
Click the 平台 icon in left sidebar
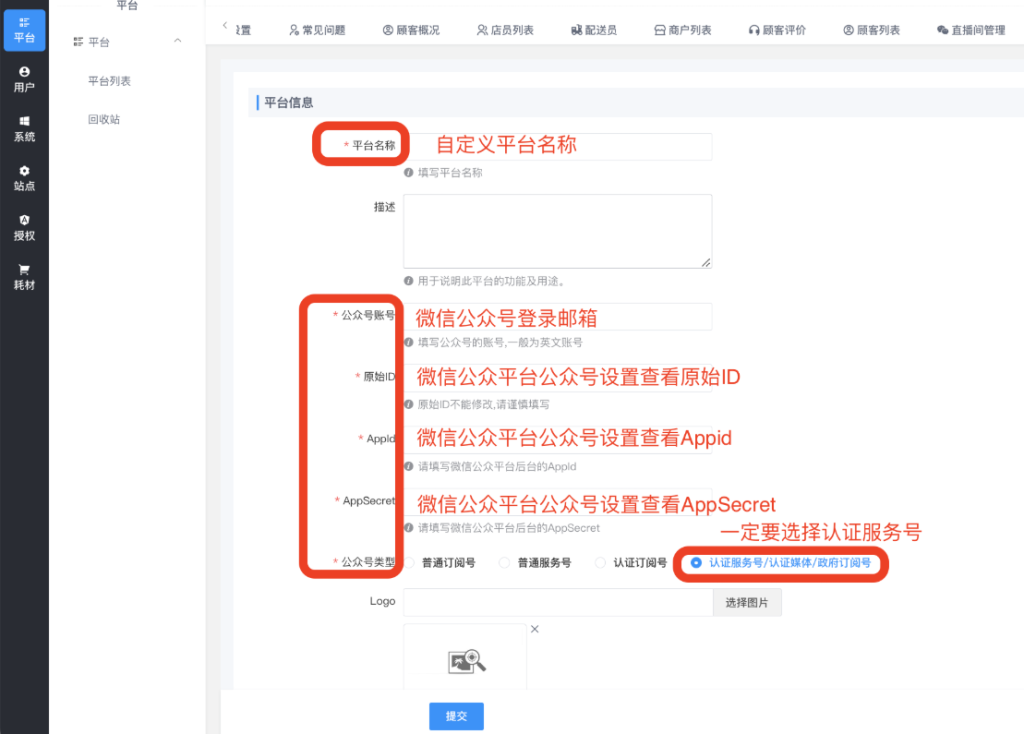coord(24,23)
